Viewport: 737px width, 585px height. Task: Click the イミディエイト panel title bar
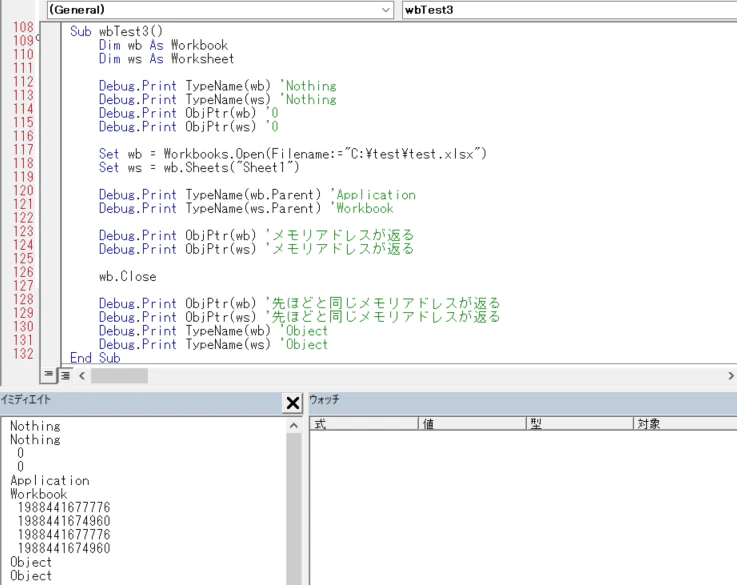(x=141, y=400)
